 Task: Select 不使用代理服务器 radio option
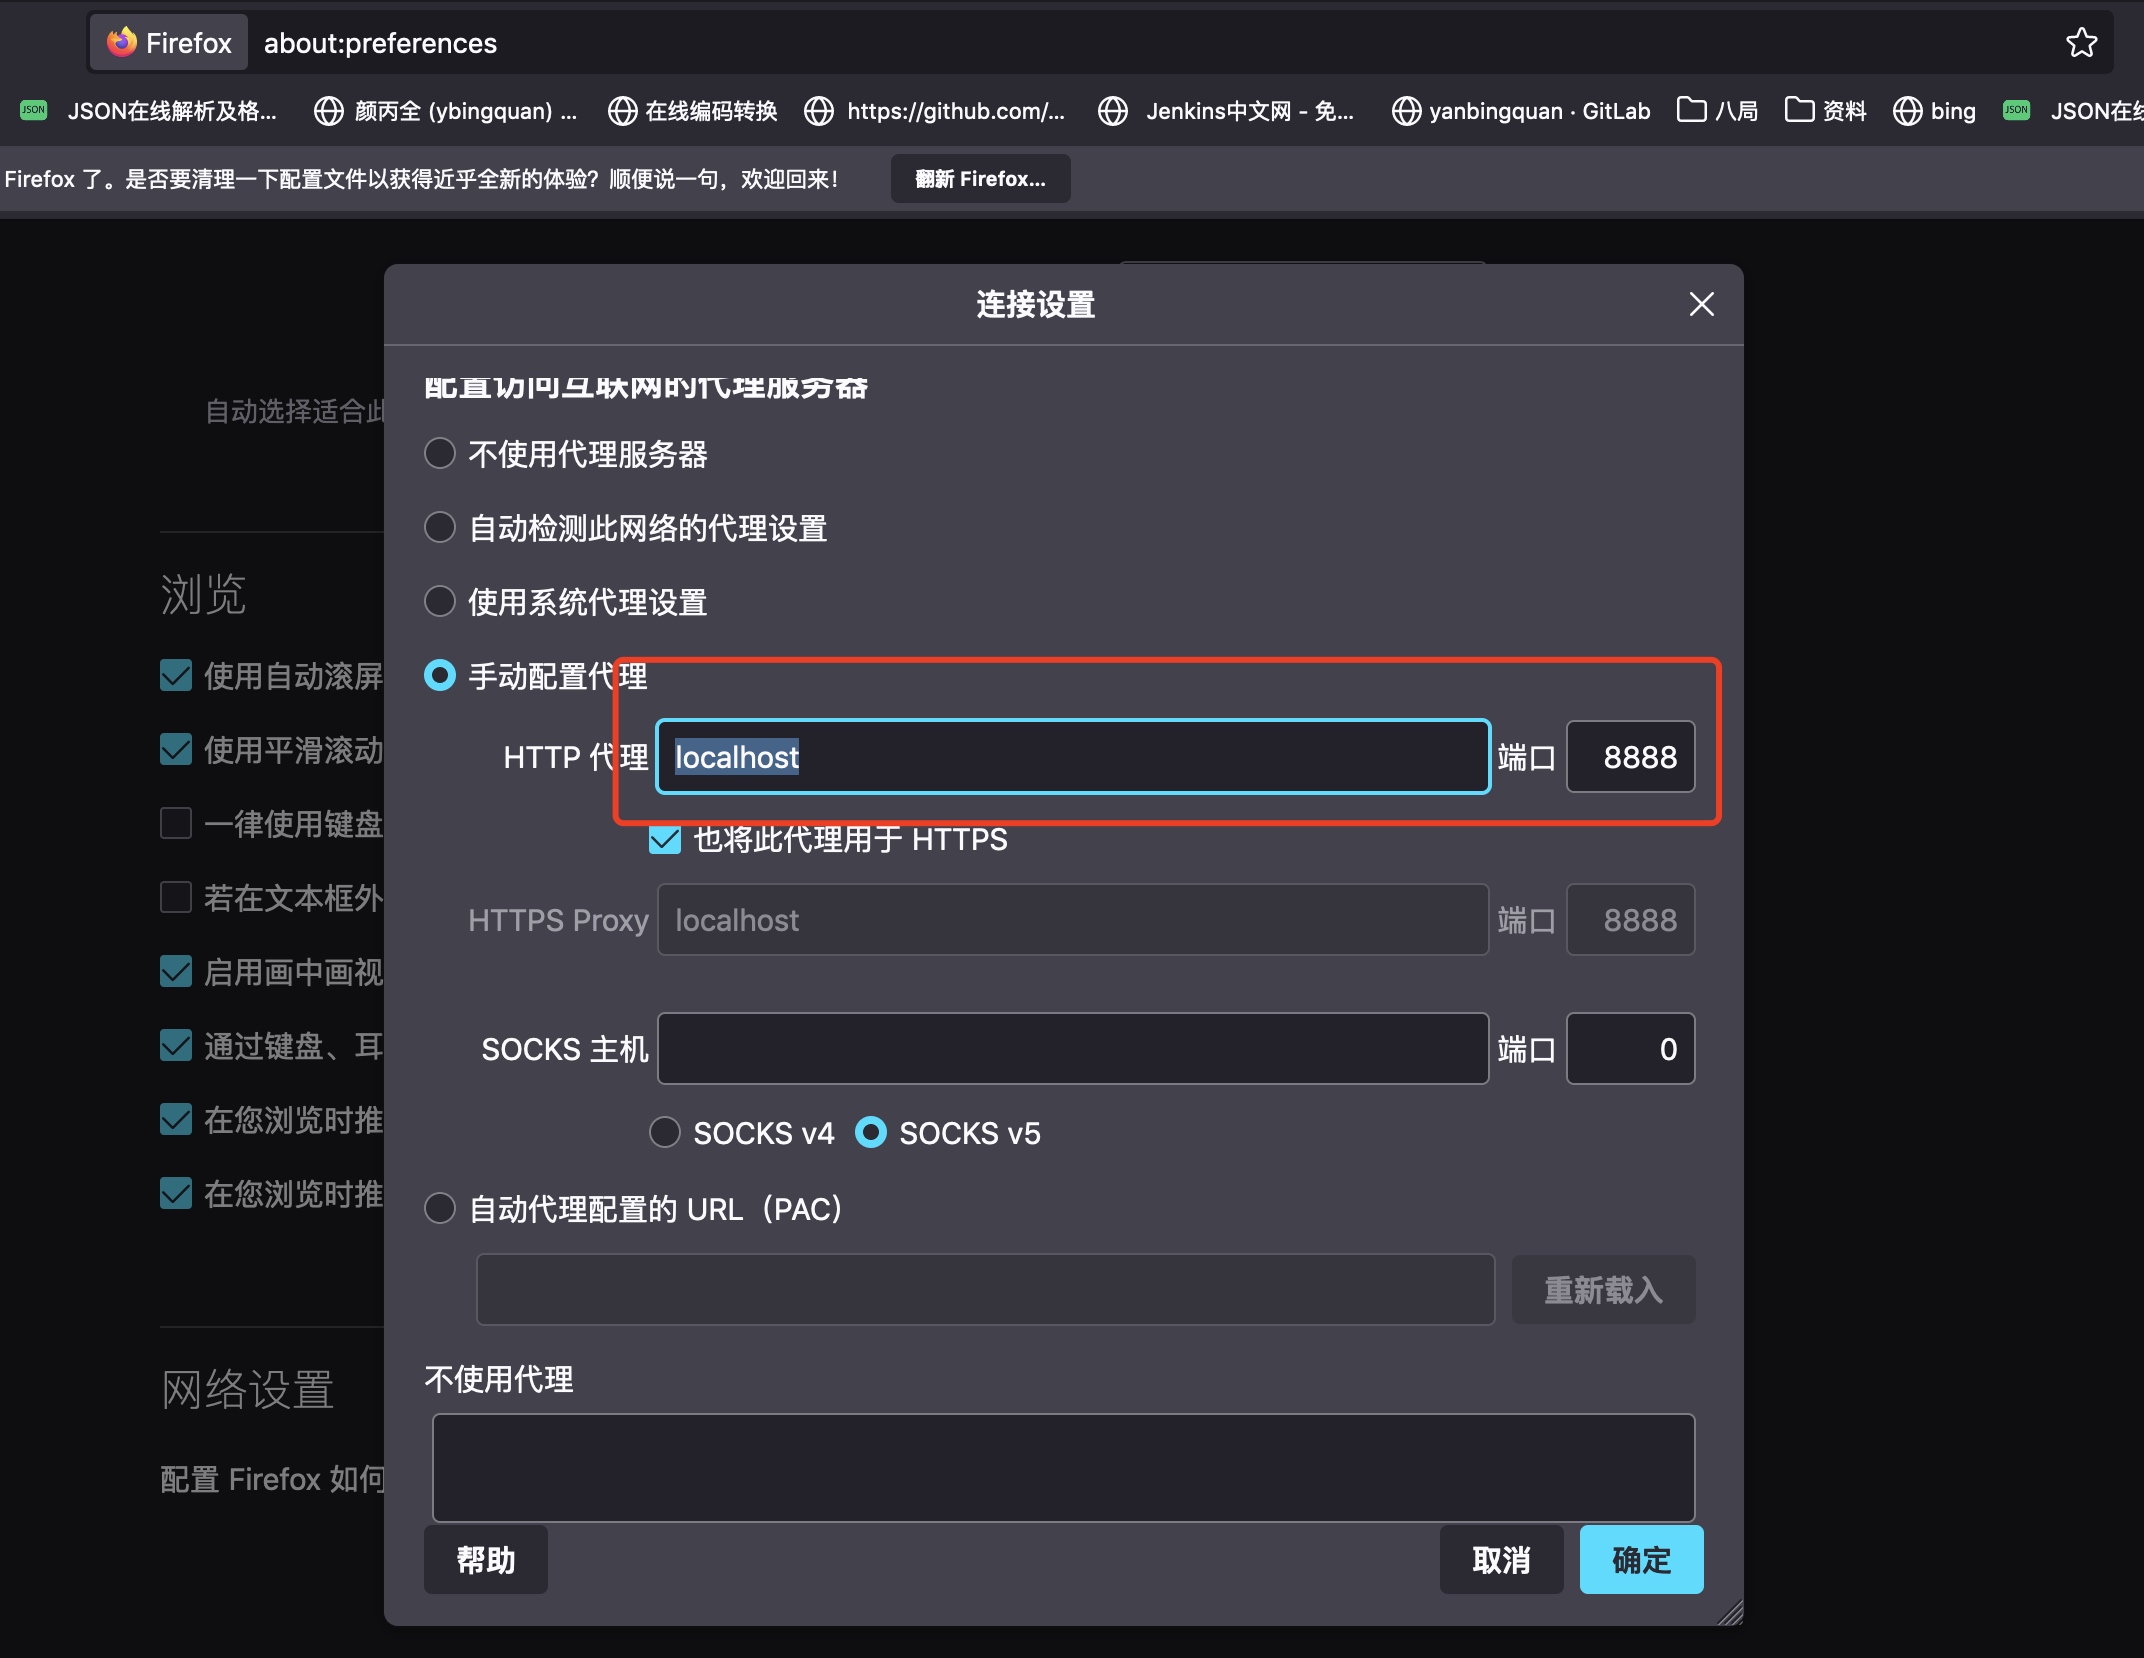(x=440, y=454)
